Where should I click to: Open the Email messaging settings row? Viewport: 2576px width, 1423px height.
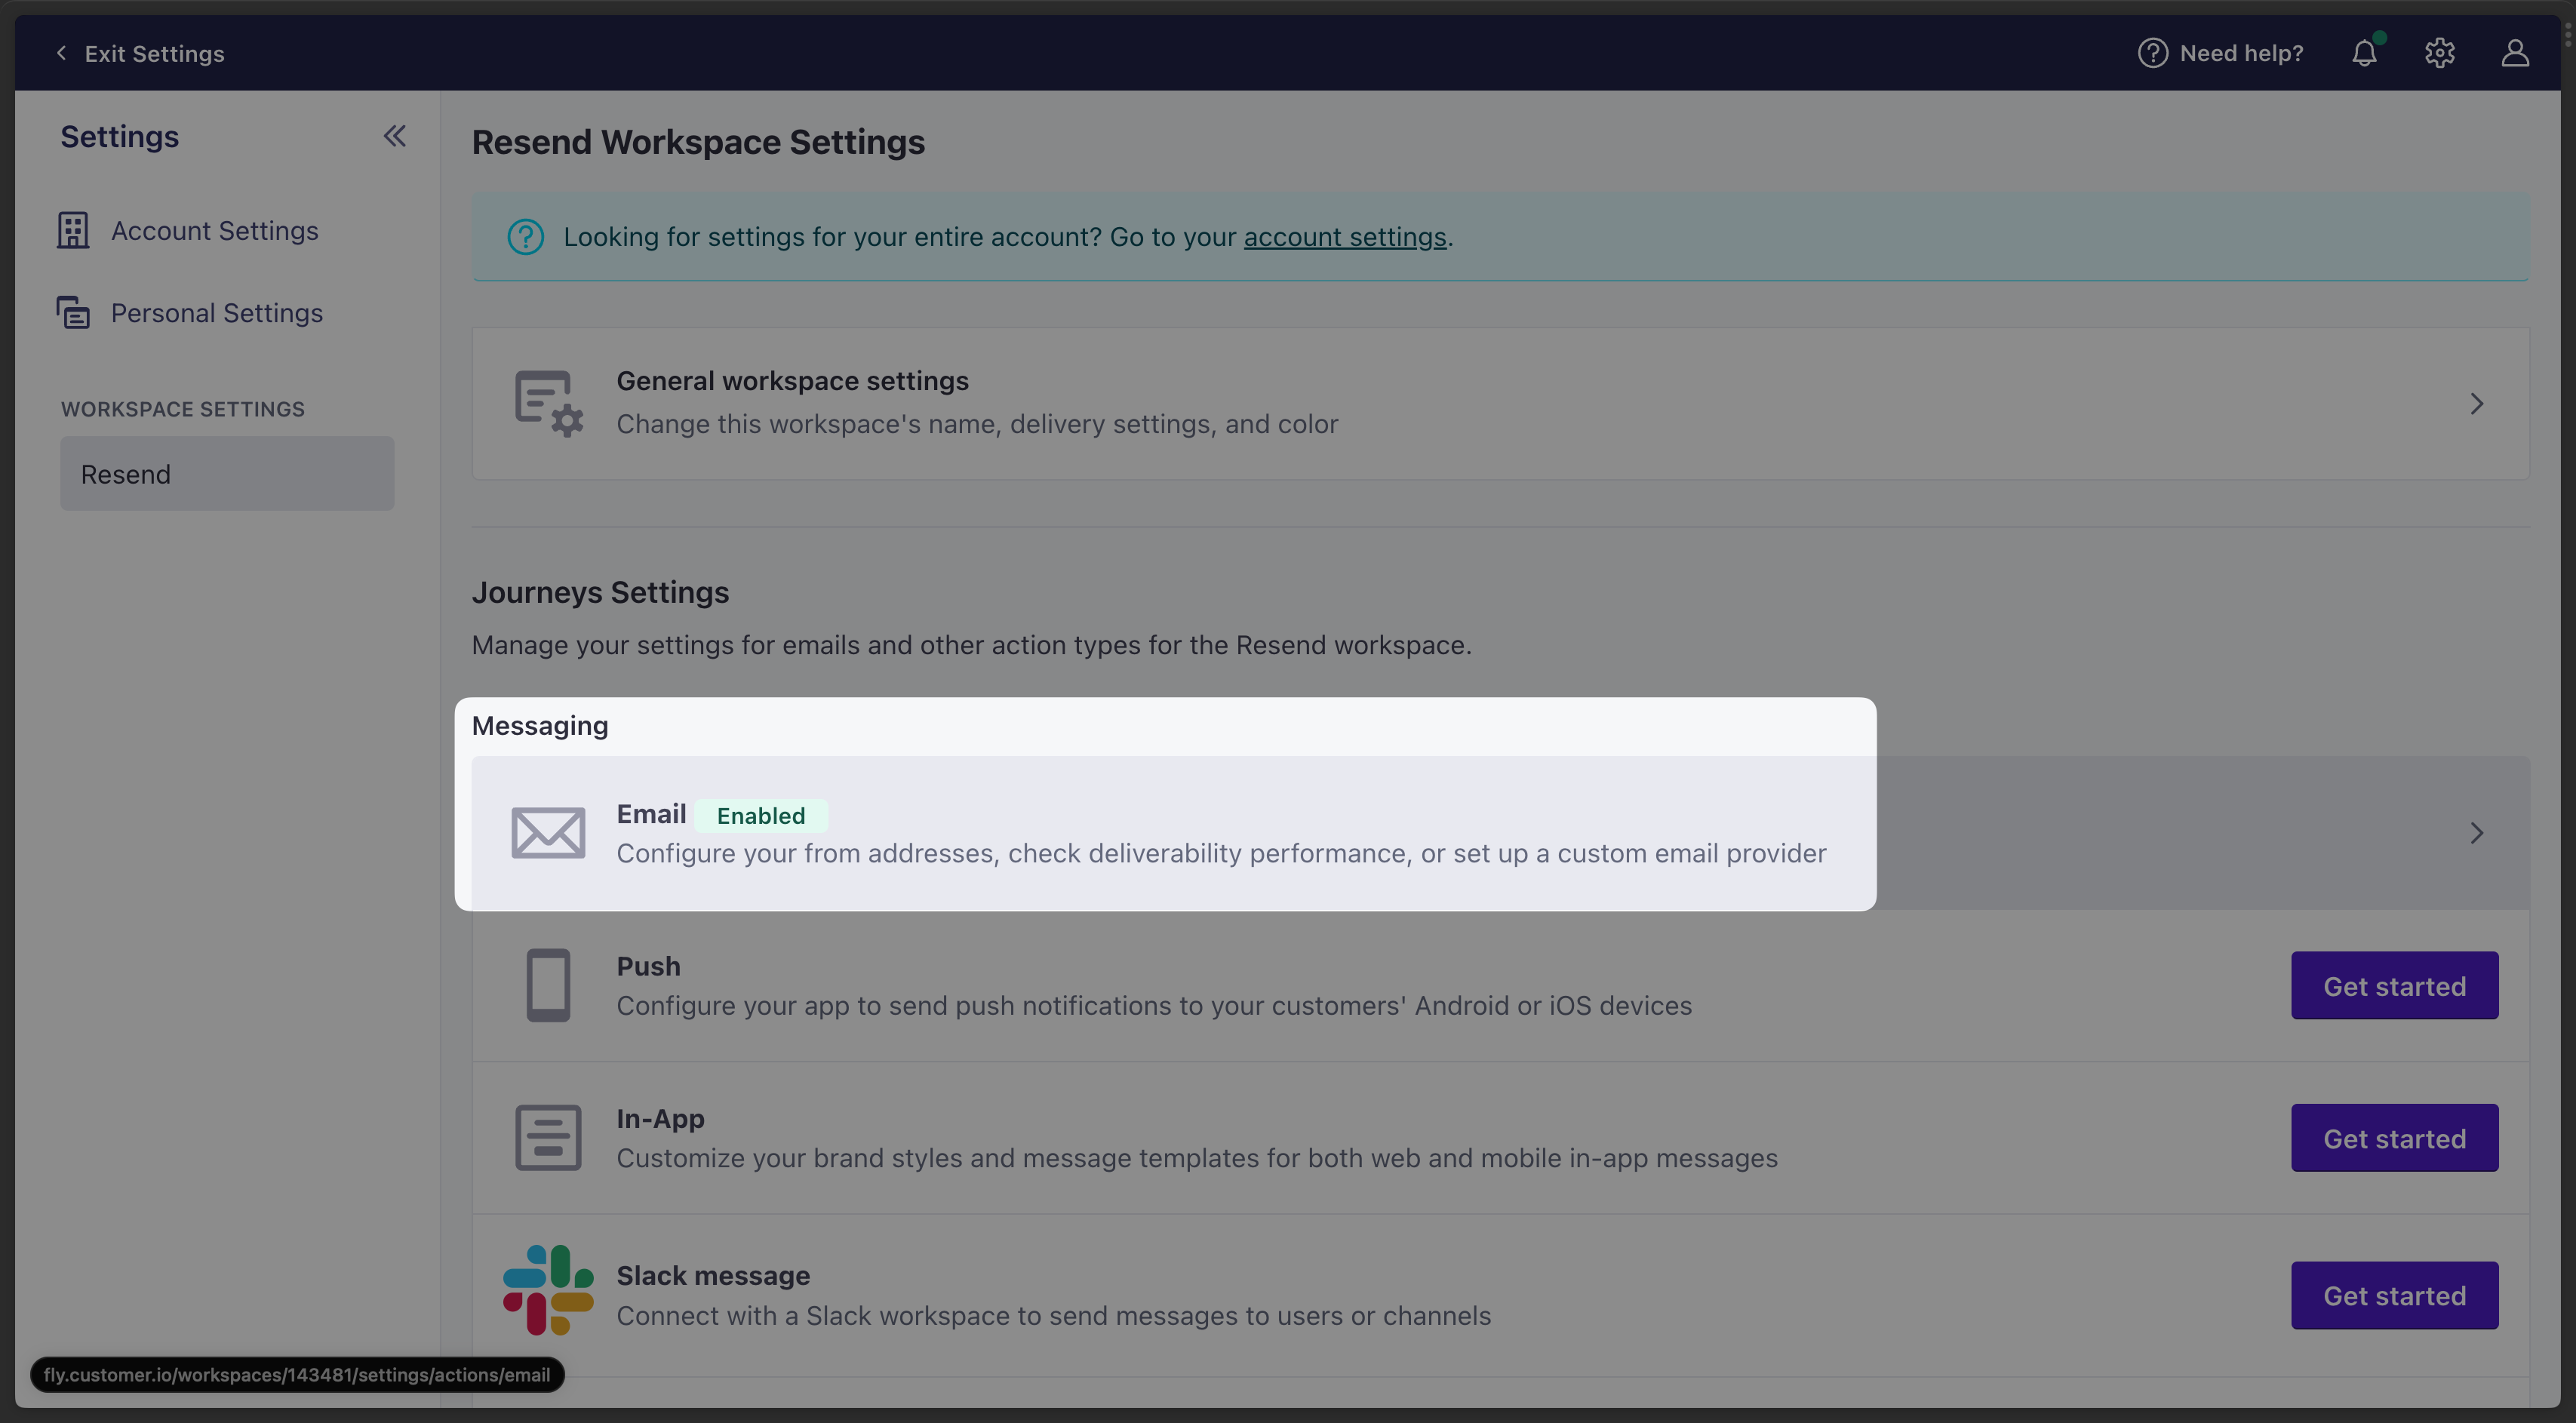(x=1500, y=833)
